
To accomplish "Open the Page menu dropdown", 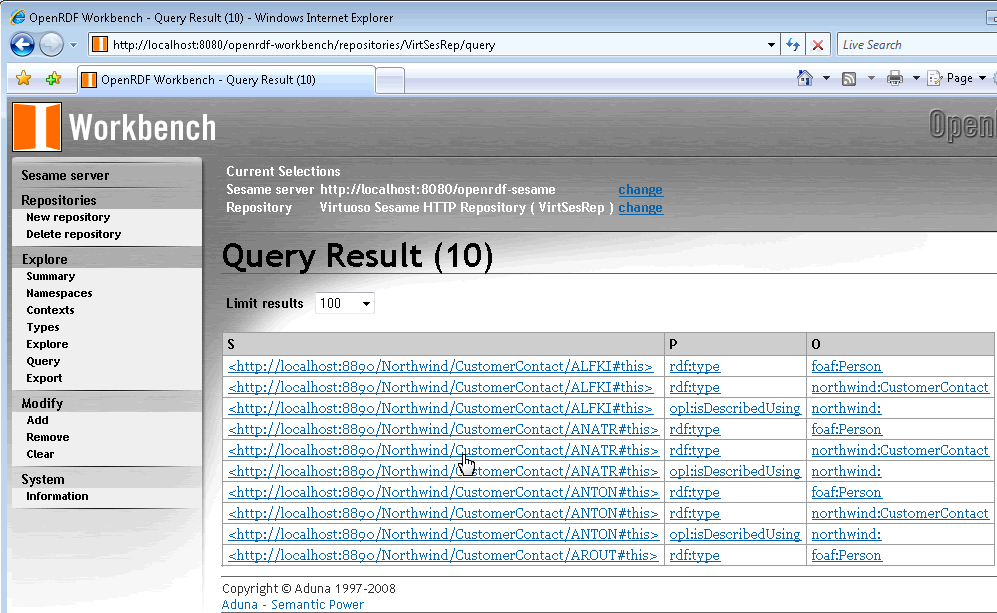I will [x=958, y=78].
